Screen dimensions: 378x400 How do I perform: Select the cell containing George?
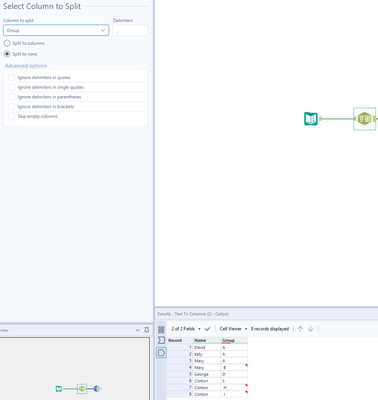pyautogui.click(x=207, y=374)
